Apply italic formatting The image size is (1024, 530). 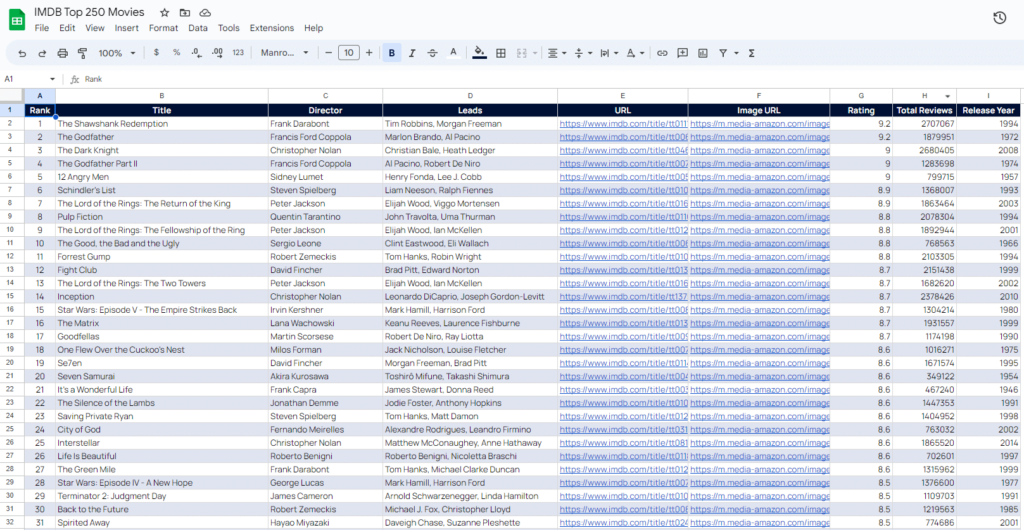coord(412,53)
